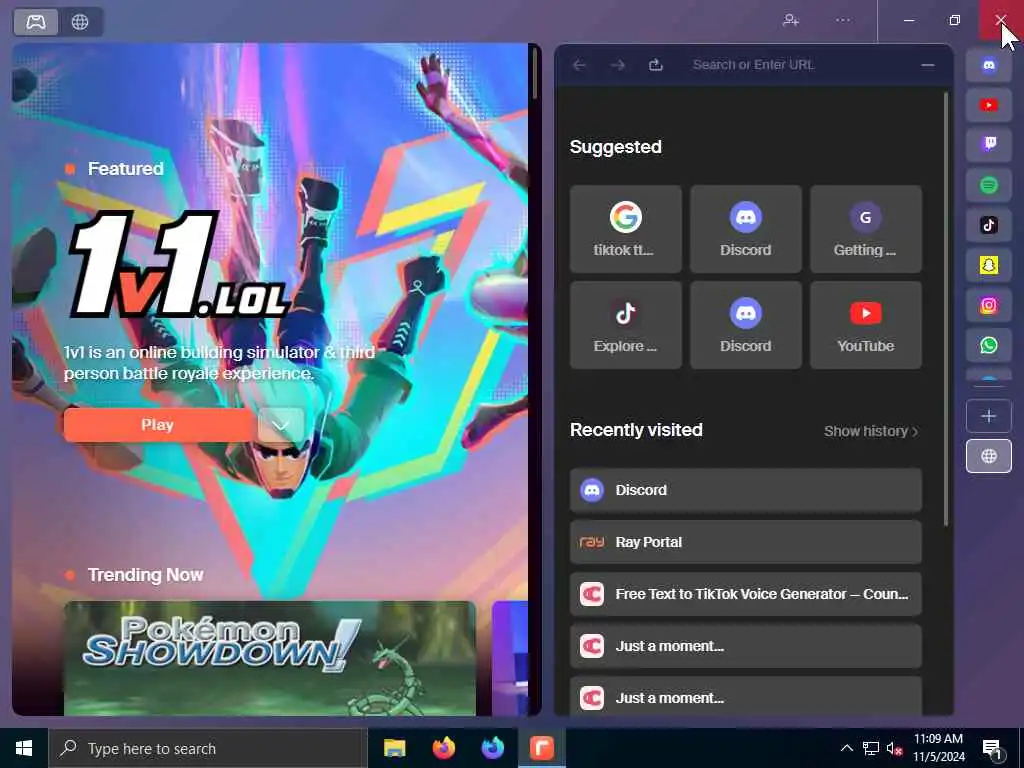
Task: Open the Pokémon Showdown trending card
Action: [x=270, y=658]
